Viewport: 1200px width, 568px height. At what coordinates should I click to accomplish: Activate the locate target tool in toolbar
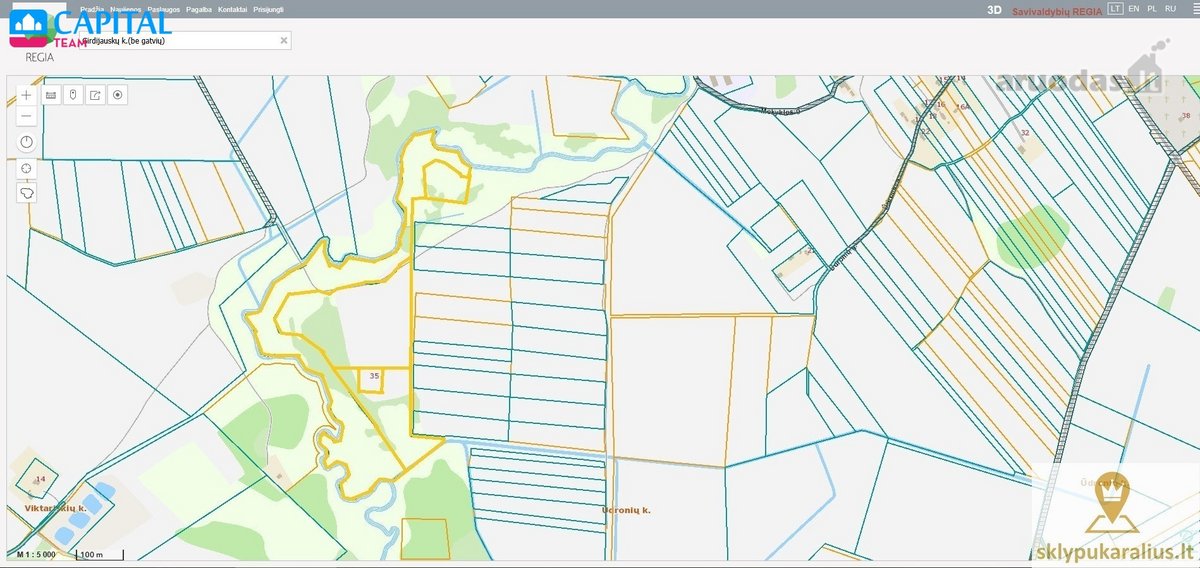pos(118,95)
